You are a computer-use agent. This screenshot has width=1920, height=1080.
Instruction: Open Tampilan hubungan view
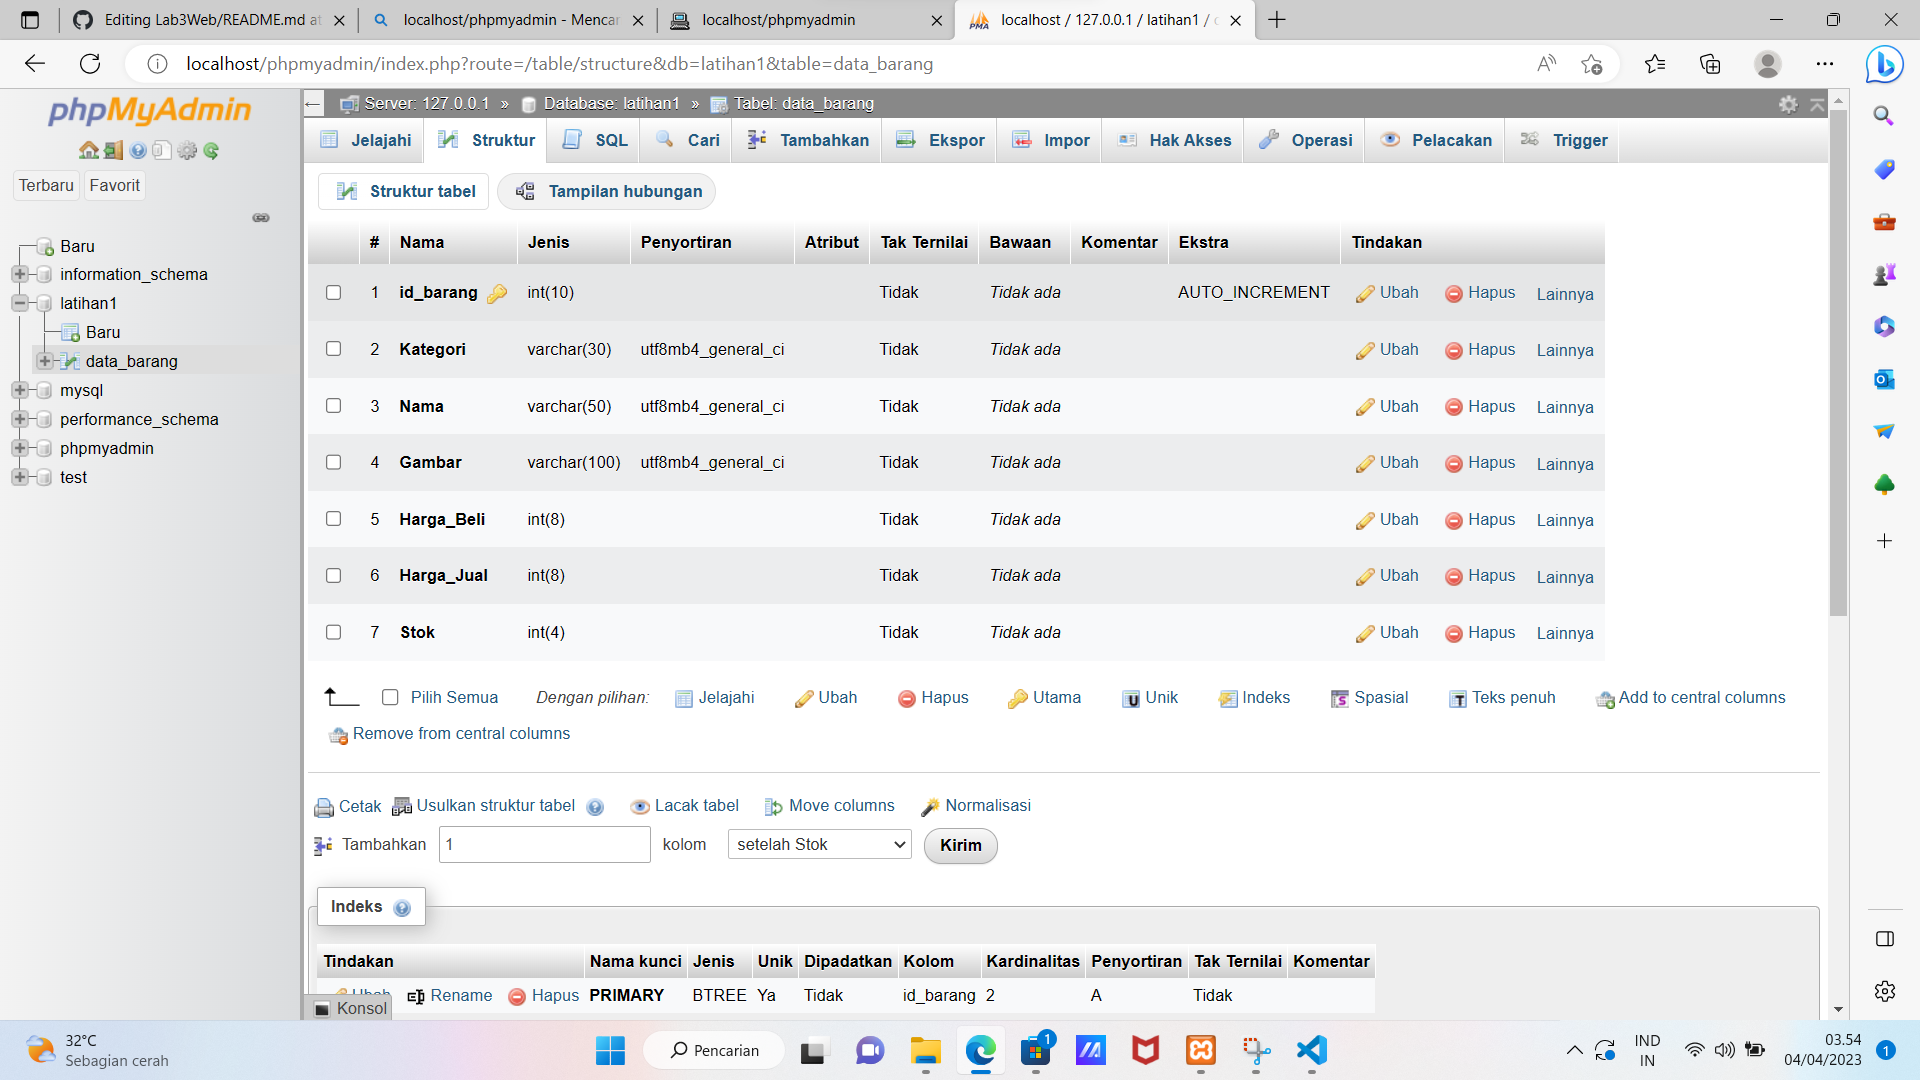pos(607,191)
